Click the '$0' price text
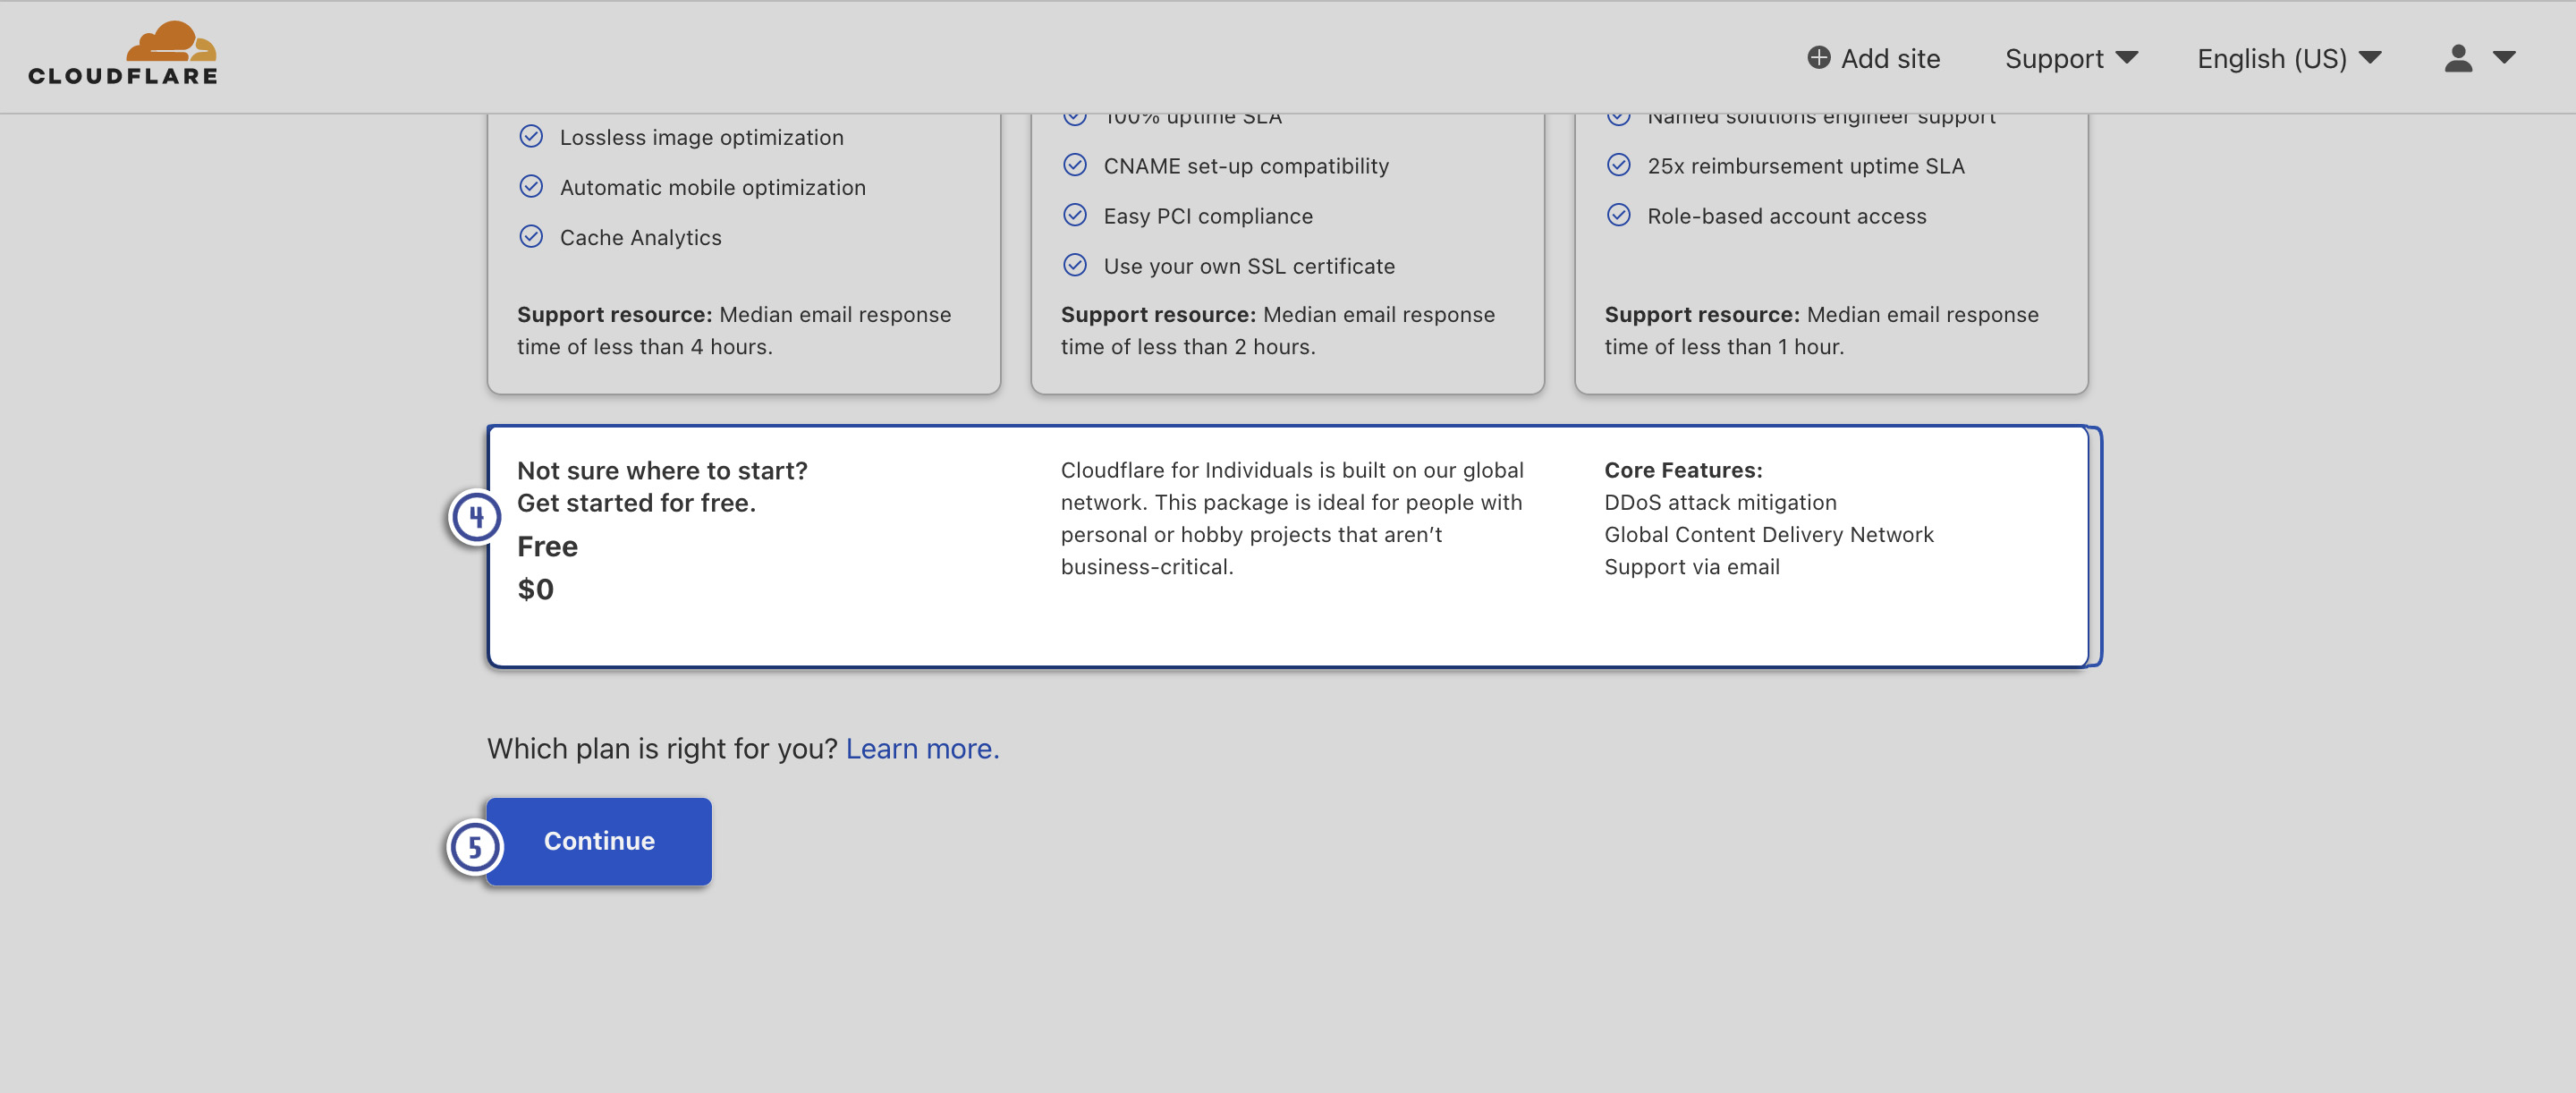Viewport: 2576px width, 1093px height. coord(535,589)
